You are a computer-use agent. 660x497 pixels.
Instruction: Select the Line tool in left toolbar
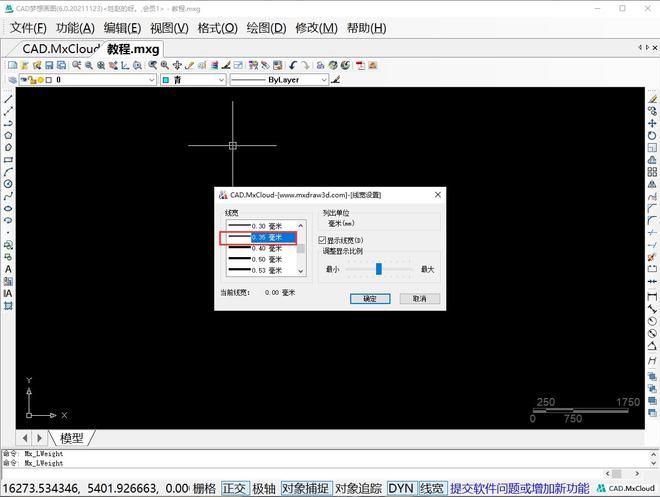8,99
